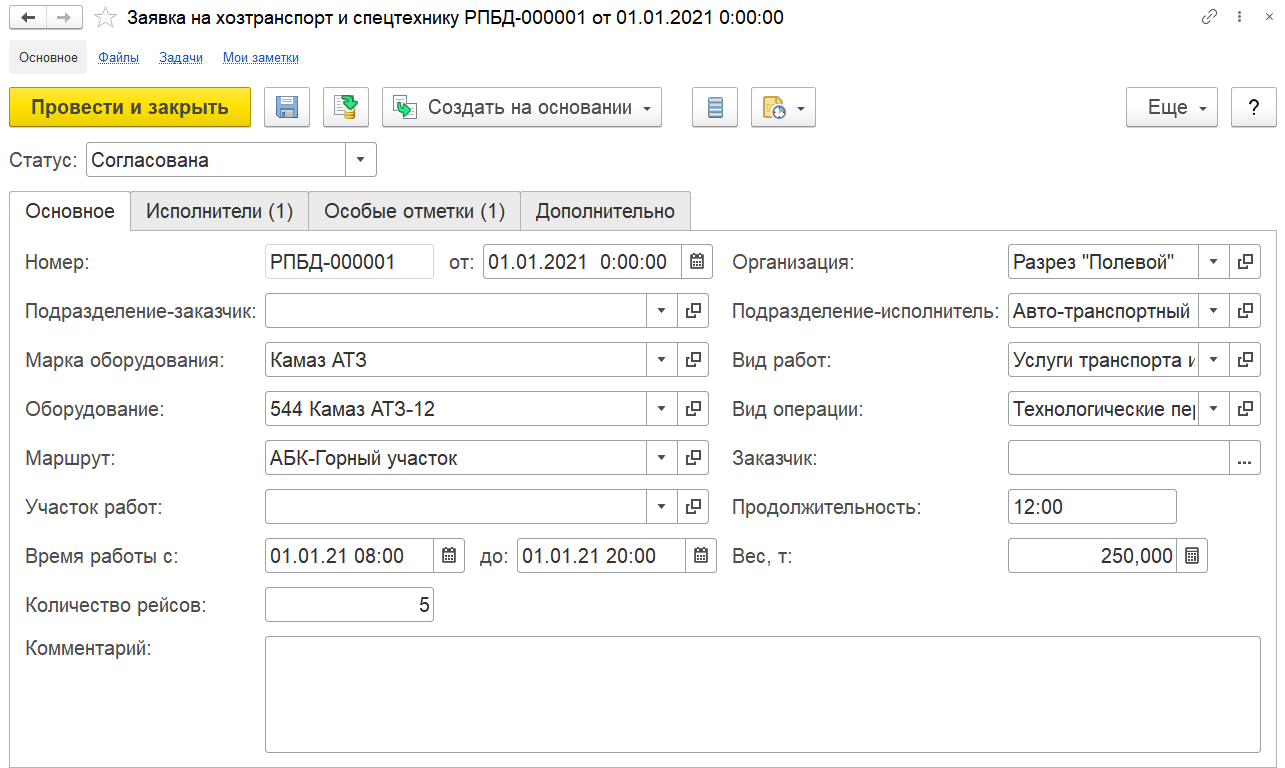
Task: Expand the Вид операции dropdown
Action: 1213,409
